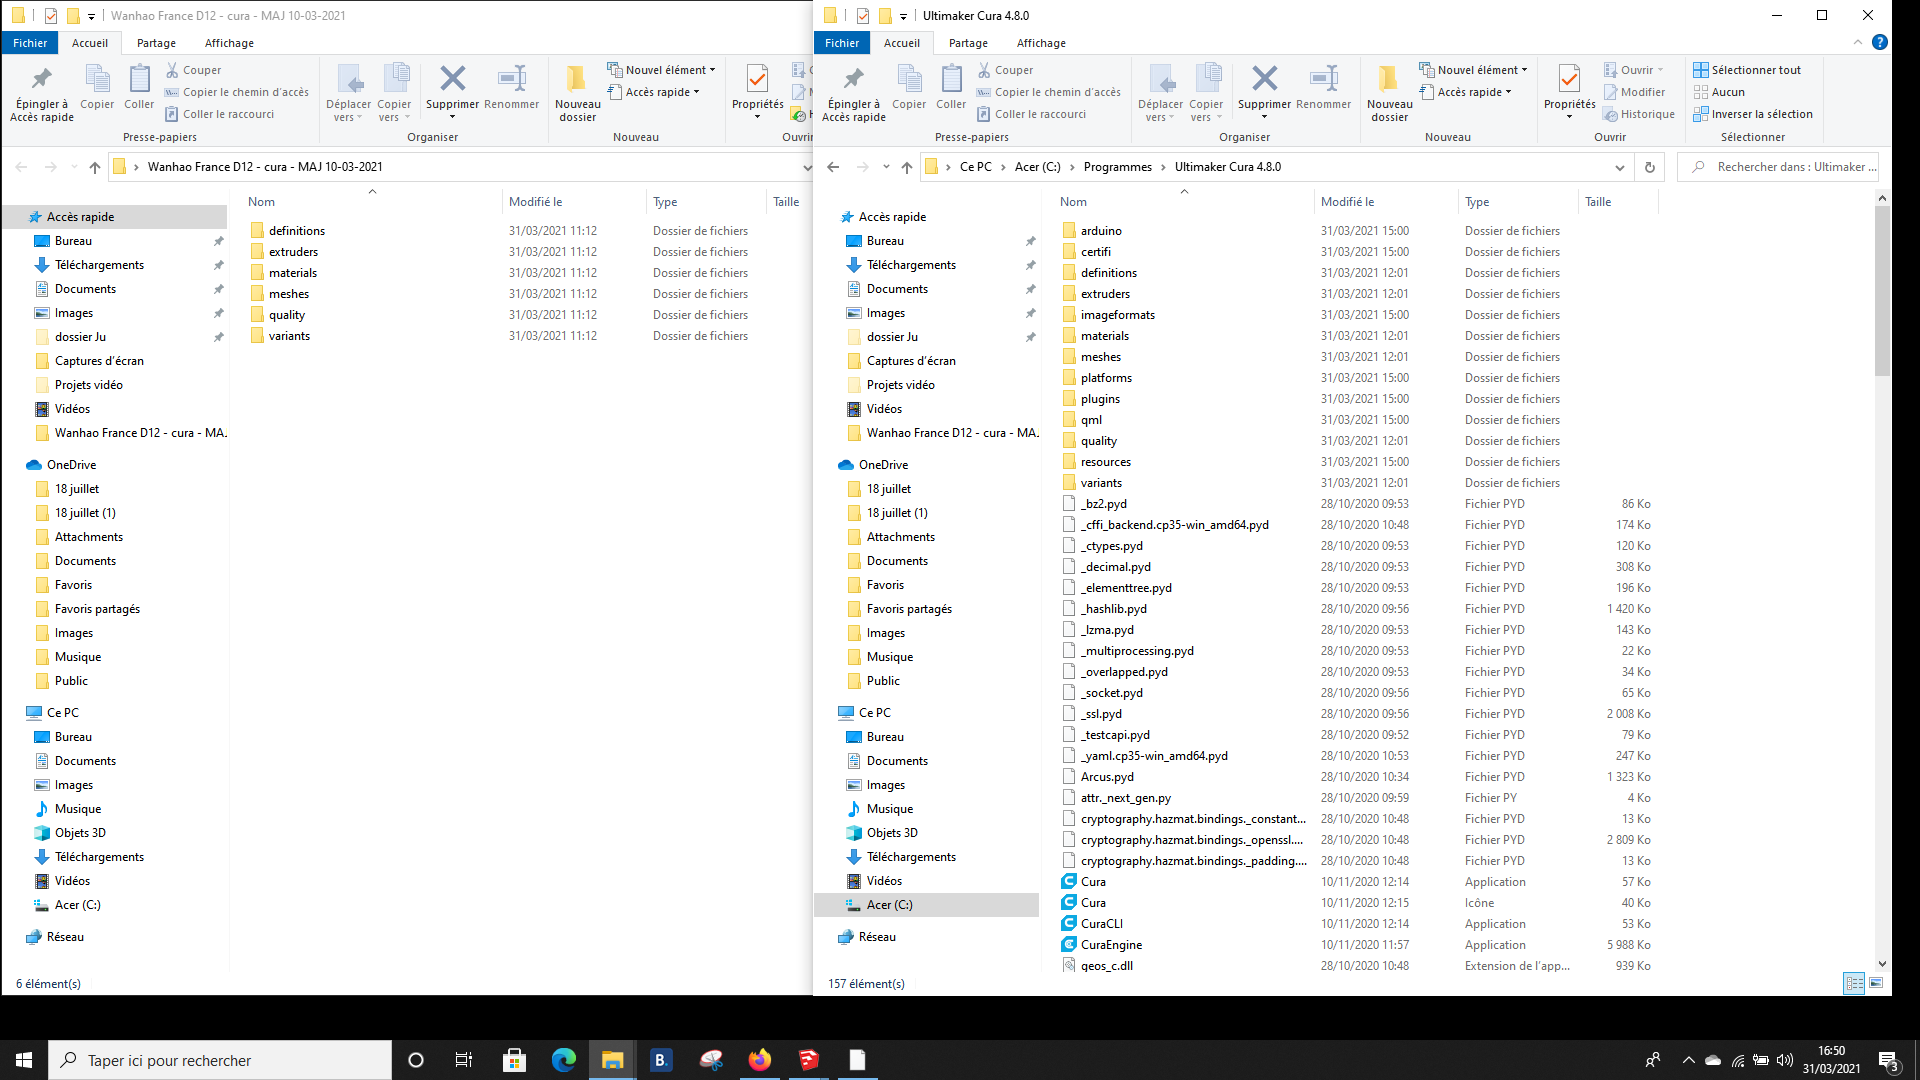Select Acer (C:) in Cura navigation pane
The width and height of the screenshot is (1920, 1080).
[x=927, y=905]
